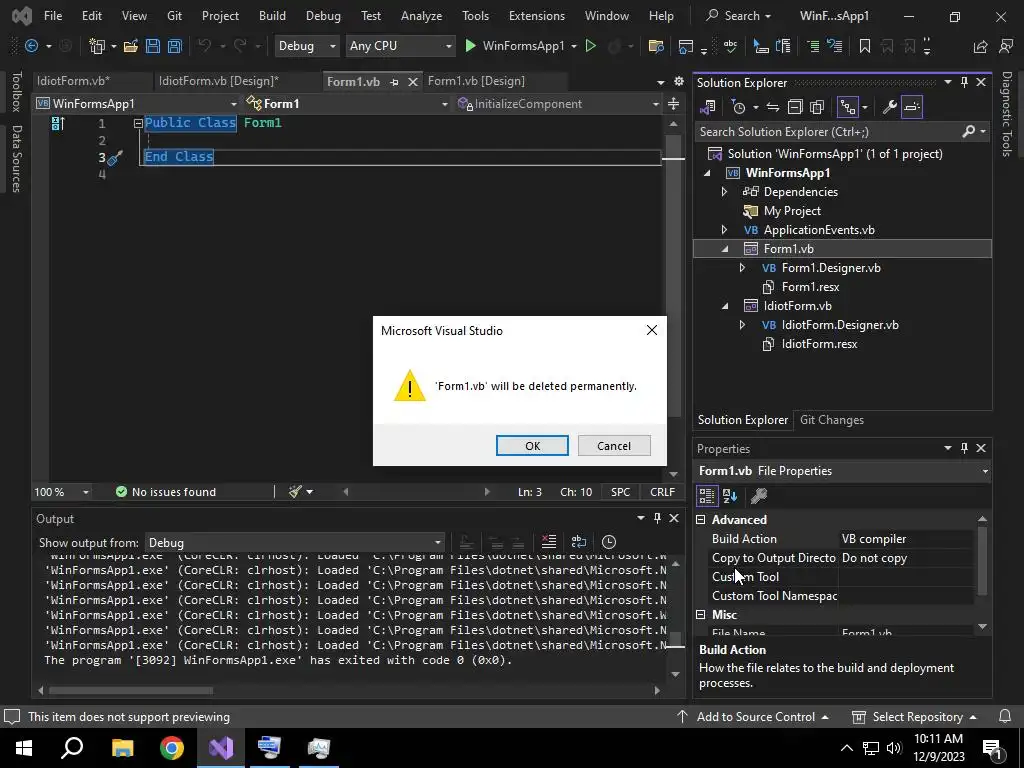Open File Explorer from the Windows taskbar

click(122, 748)
